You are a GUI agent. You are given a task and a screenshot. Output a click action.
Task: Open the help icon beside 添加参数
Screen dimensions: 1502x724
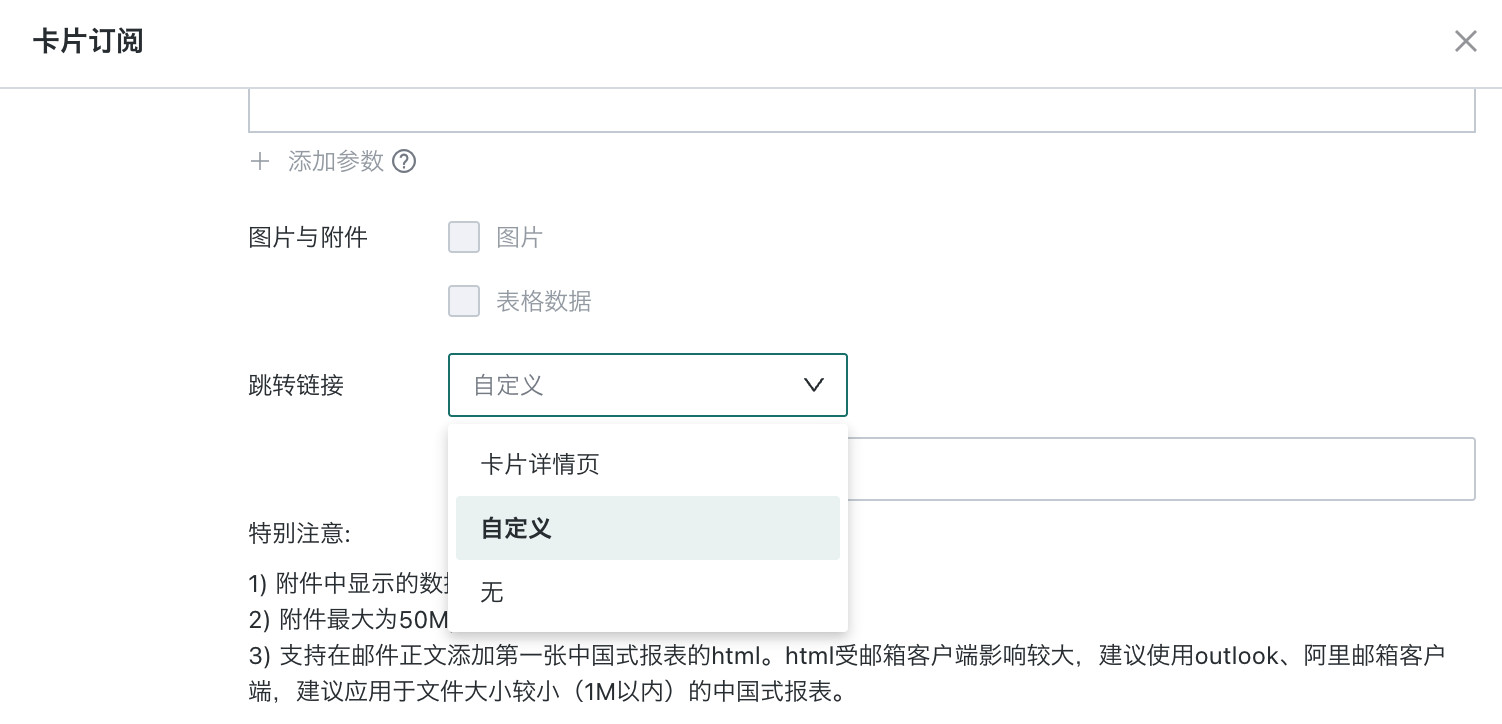pyautogui.click(x=404, y=161)
